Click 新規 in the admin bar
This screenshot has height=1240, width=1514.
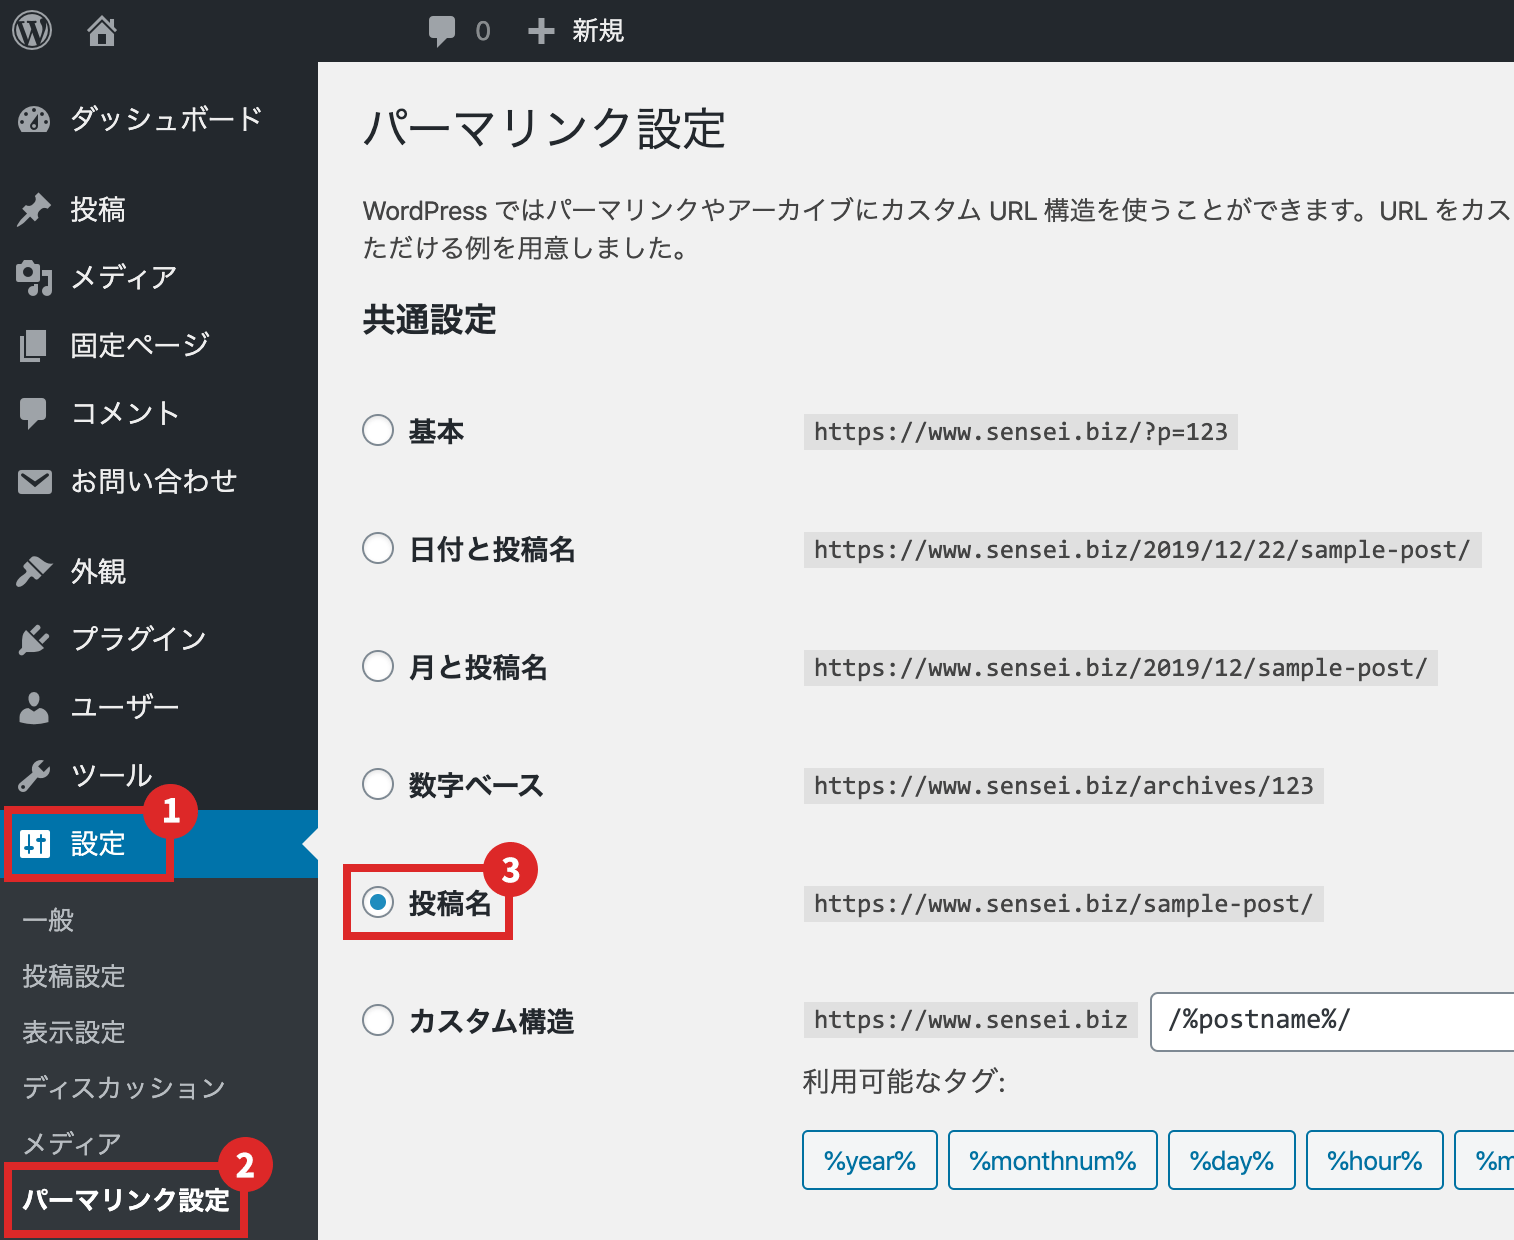point(598,31)
